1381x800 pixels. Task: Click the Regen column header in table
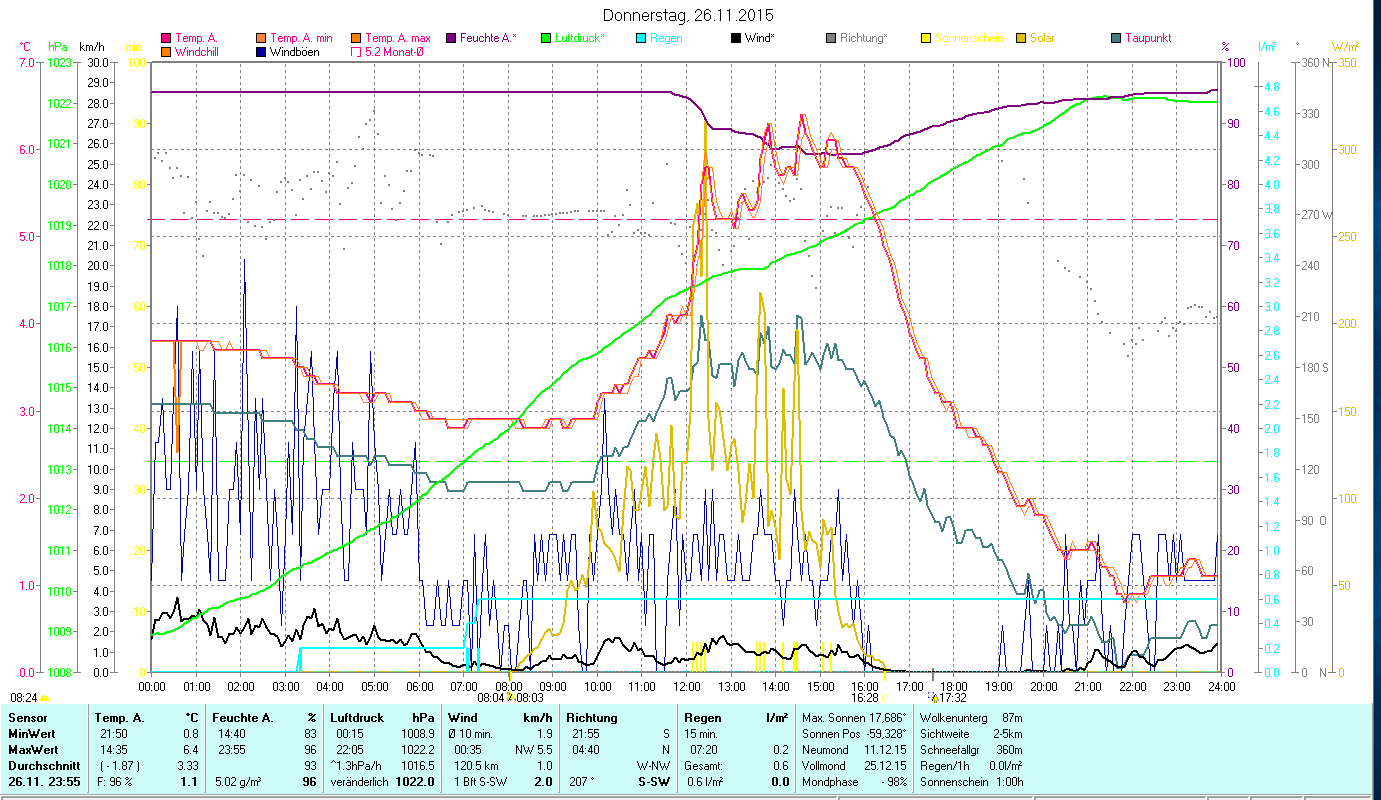tap(702, 718)
